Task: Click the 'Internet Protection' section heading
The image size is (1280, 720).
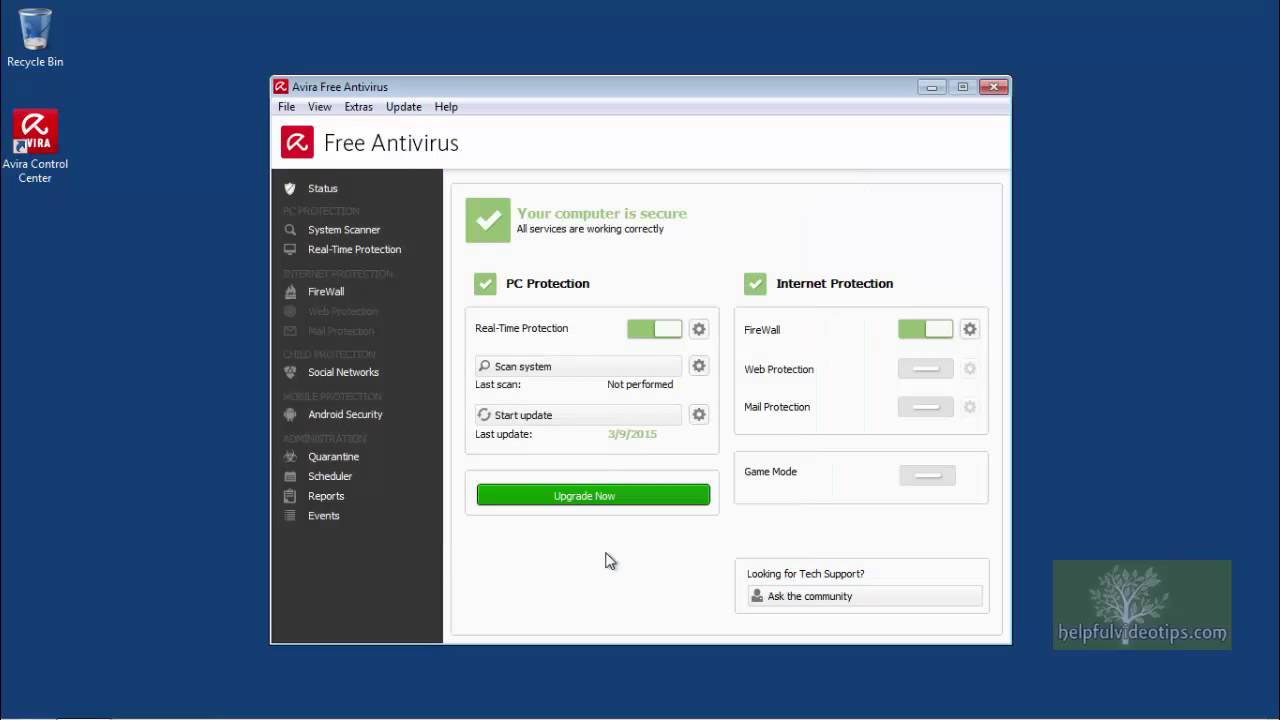Action: [835, 284]
